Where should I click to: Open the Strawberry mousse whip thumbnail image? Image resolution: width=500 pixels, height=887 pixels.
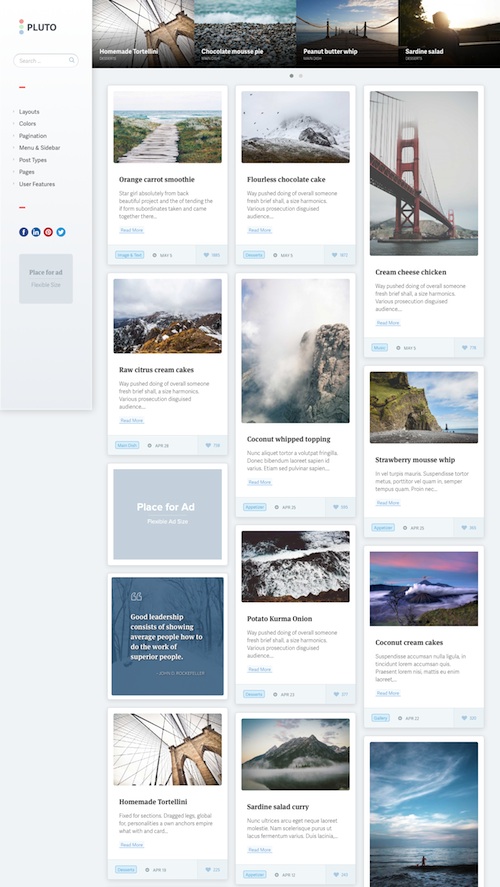coord(424,407)
